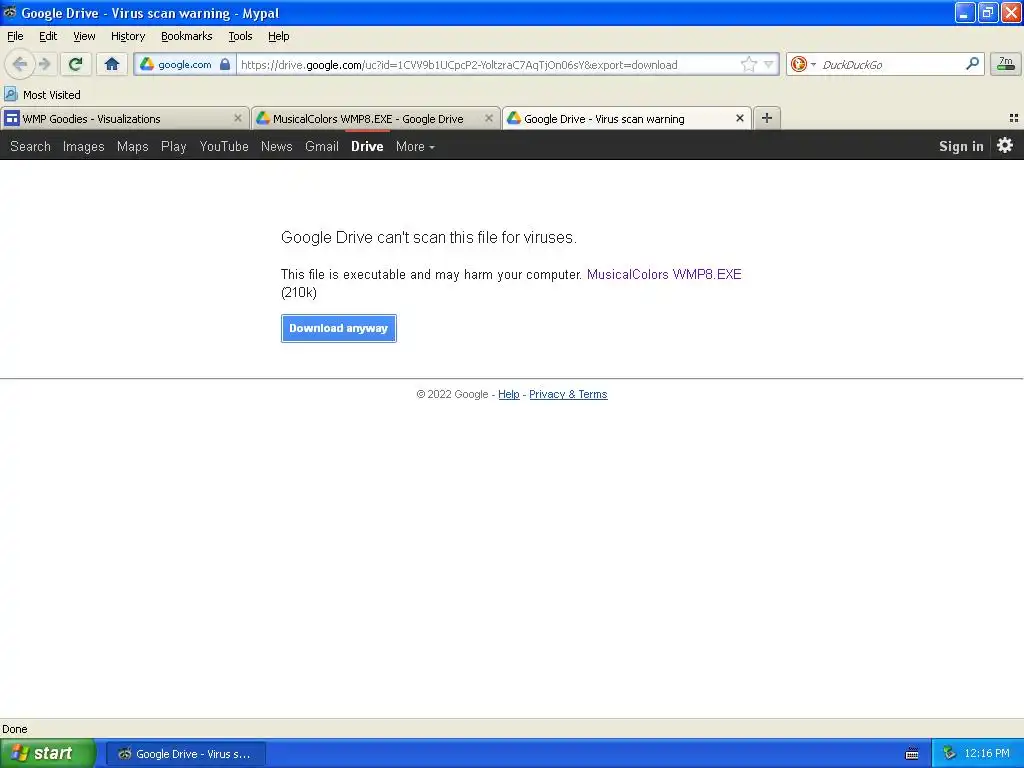Go back with the Back arrow button

pyautogui.click(x=20, y=64)
